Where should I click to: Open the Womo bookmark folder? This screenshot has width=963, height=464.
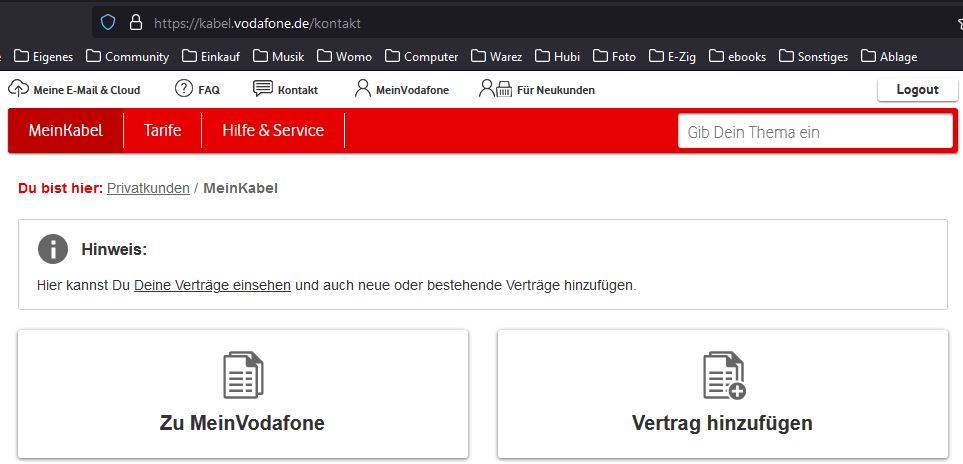tap(344, 56)
